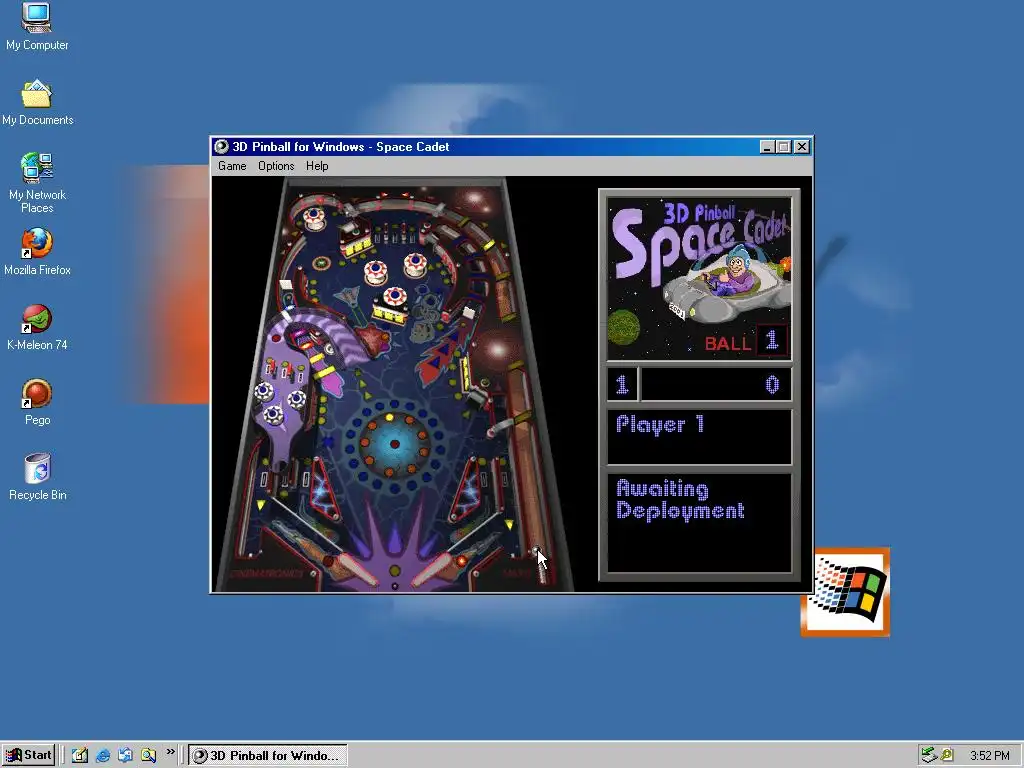The height and width of the screenshot is (768, 1024).
Task: Click the pinball title bar system icon
Action: click(222, 146)
